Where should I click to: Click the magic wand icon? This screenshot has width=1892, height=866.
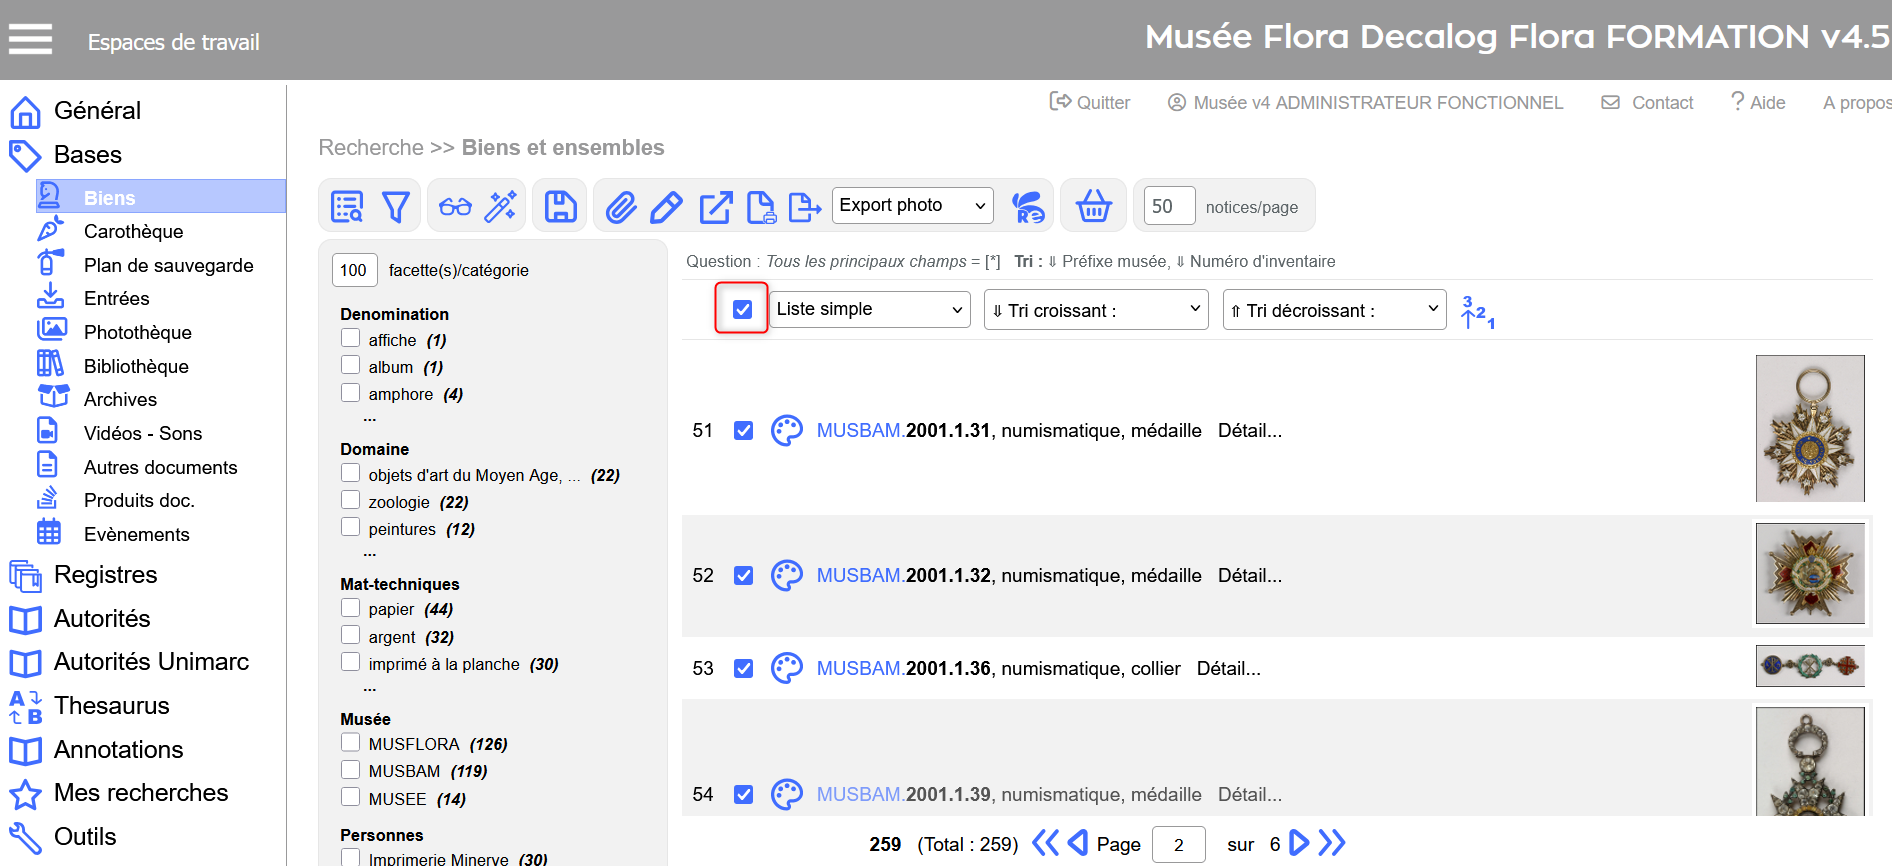(501, 207)
